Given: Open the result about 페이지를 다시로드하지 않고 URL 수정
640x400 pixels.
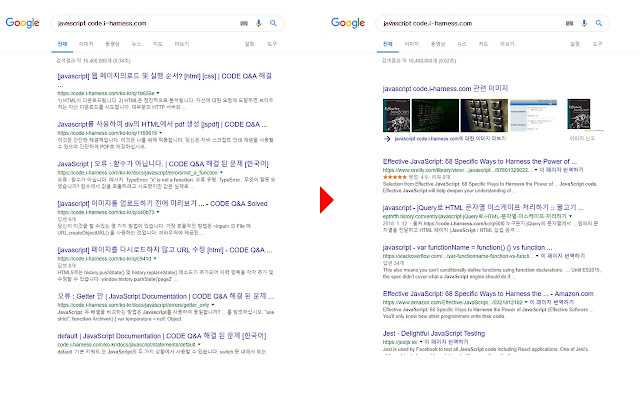Looking at the screenshot, I should (164, 250).
